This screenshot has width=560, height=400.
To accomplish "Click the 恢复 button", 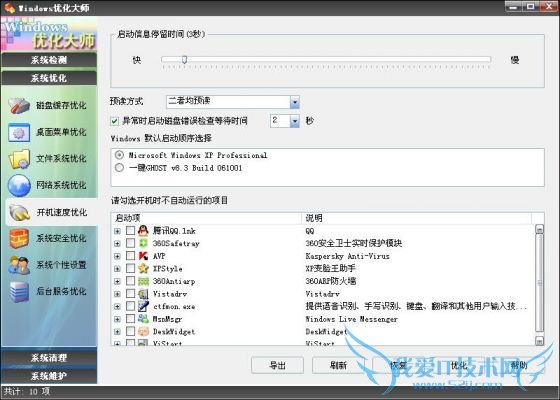I will (x=399, y=365).
